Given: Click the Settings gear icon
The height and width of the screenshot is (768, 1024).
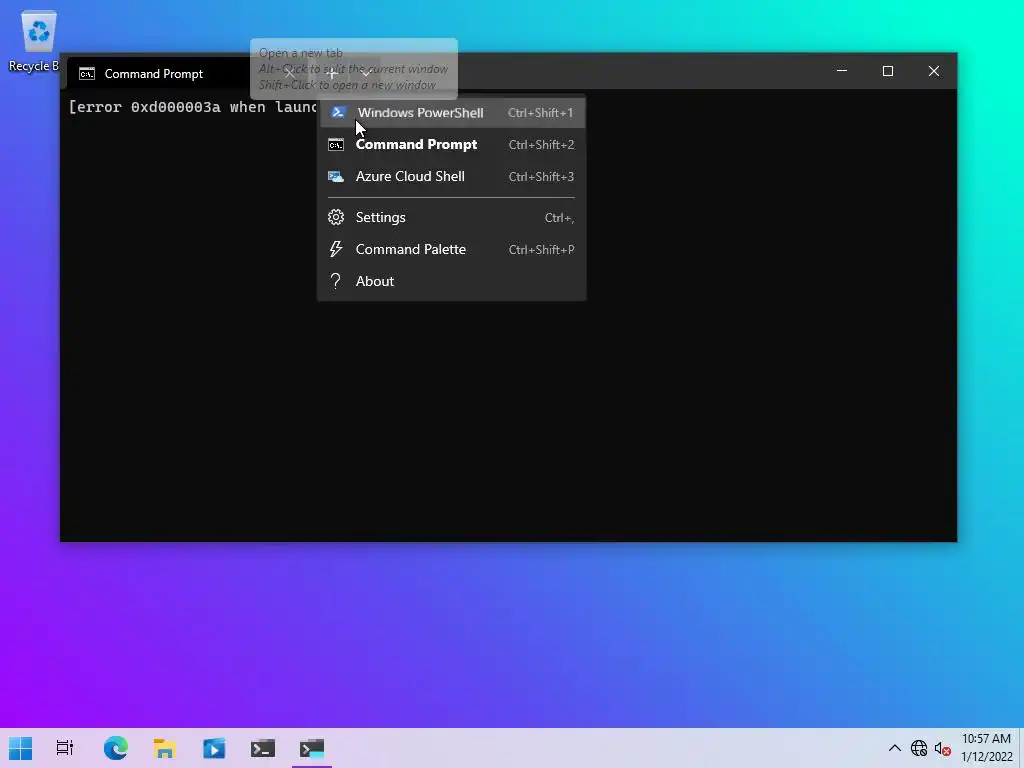Looking at the screenshot, I should tap(336, 217).
